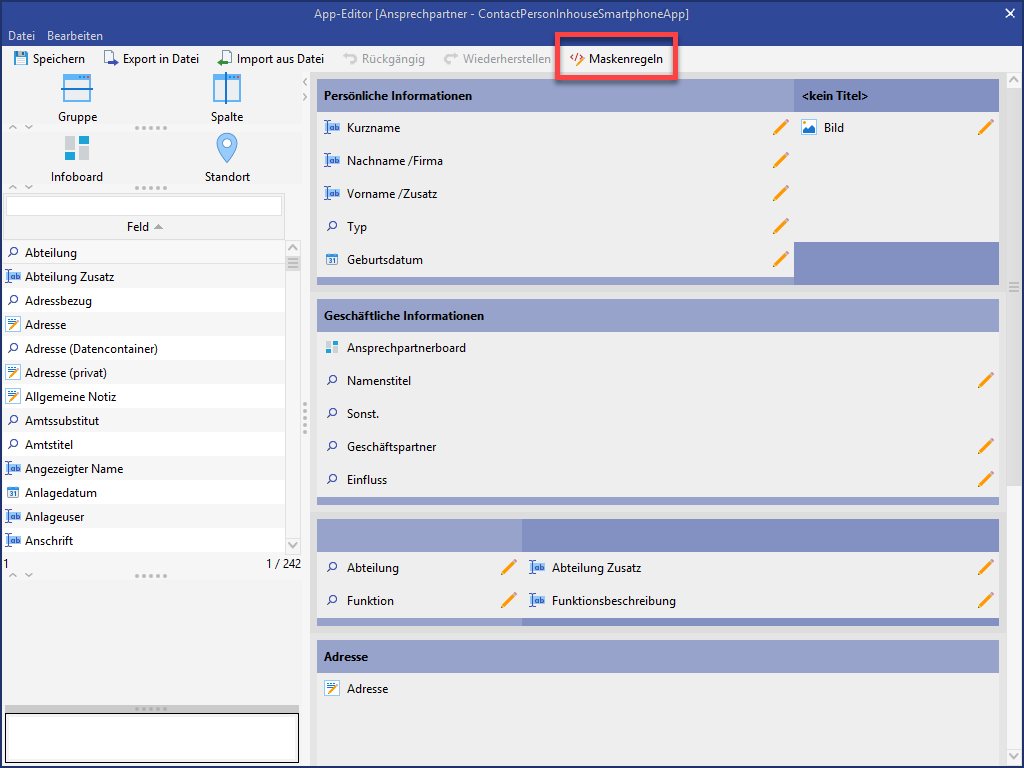Image resolution: width=1024 pixels, height=768 pixels.
Task: Click Import aus Datei
Action: [x=271, y=59]
